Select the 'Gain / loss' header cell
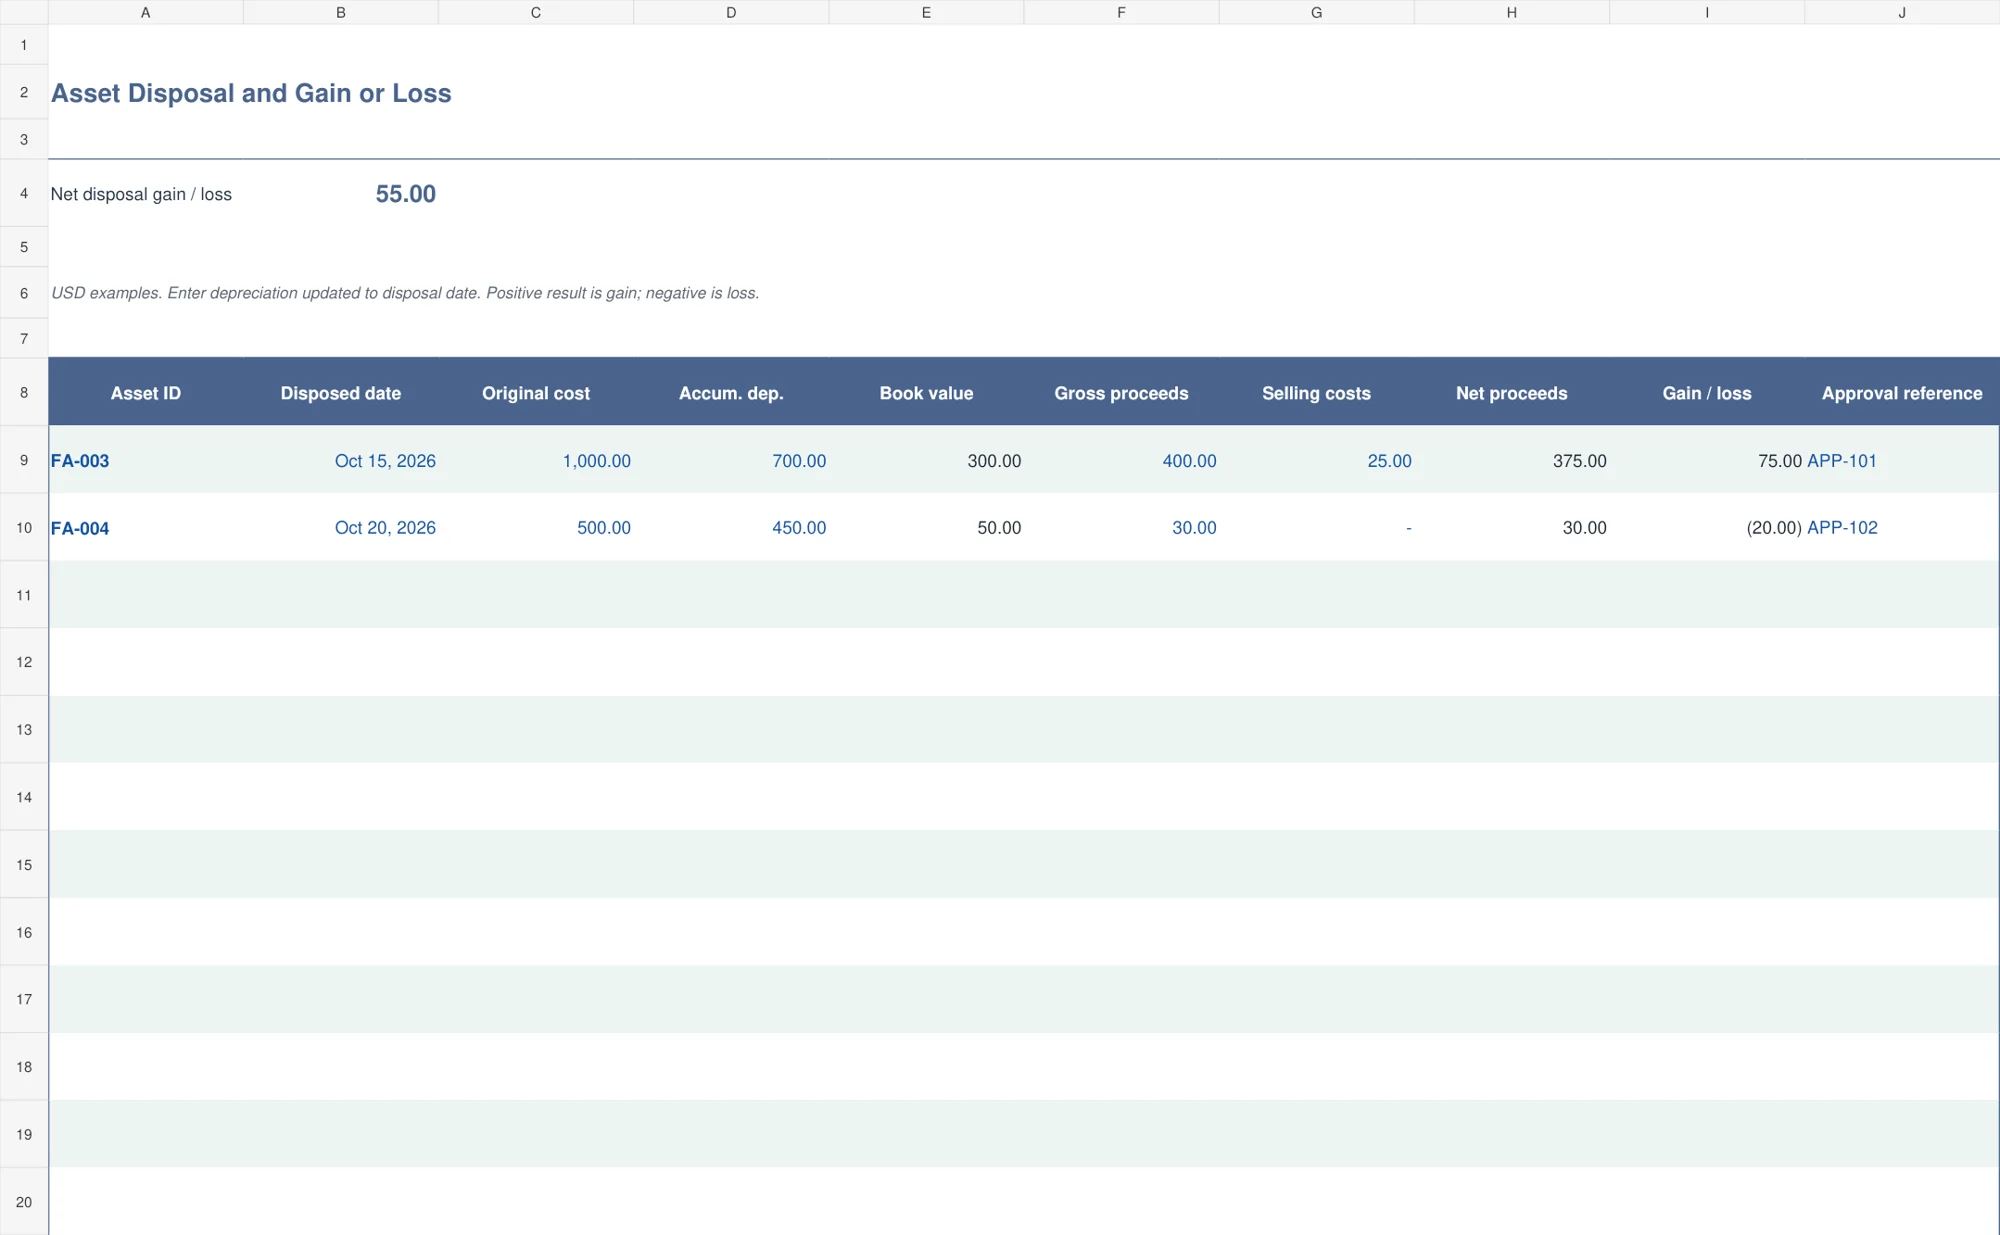 click(1706, 393)
